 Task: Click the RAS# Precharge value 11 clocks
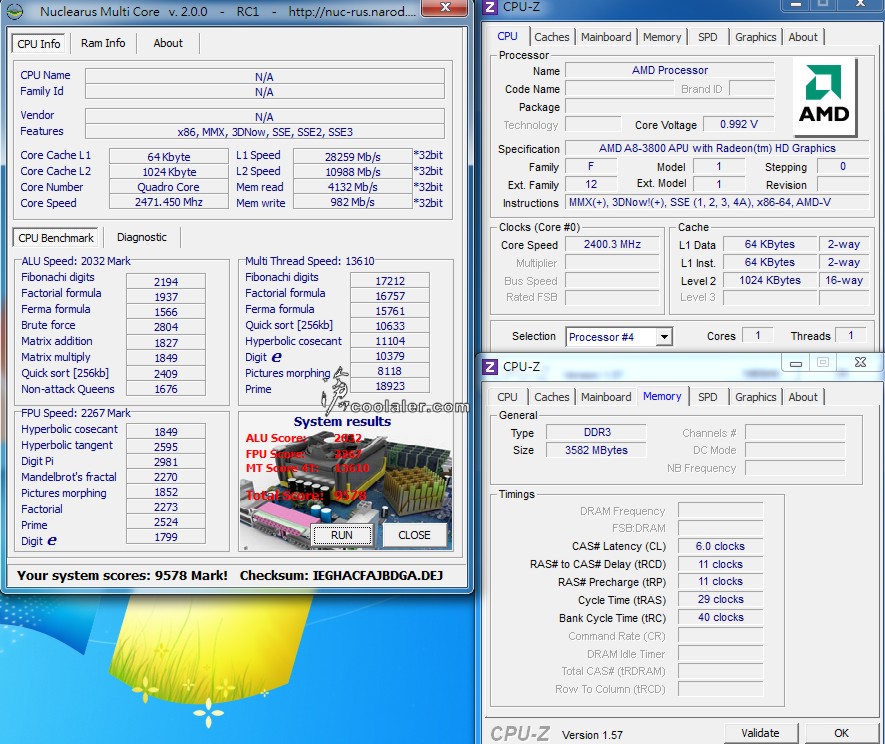pos(720,581)
